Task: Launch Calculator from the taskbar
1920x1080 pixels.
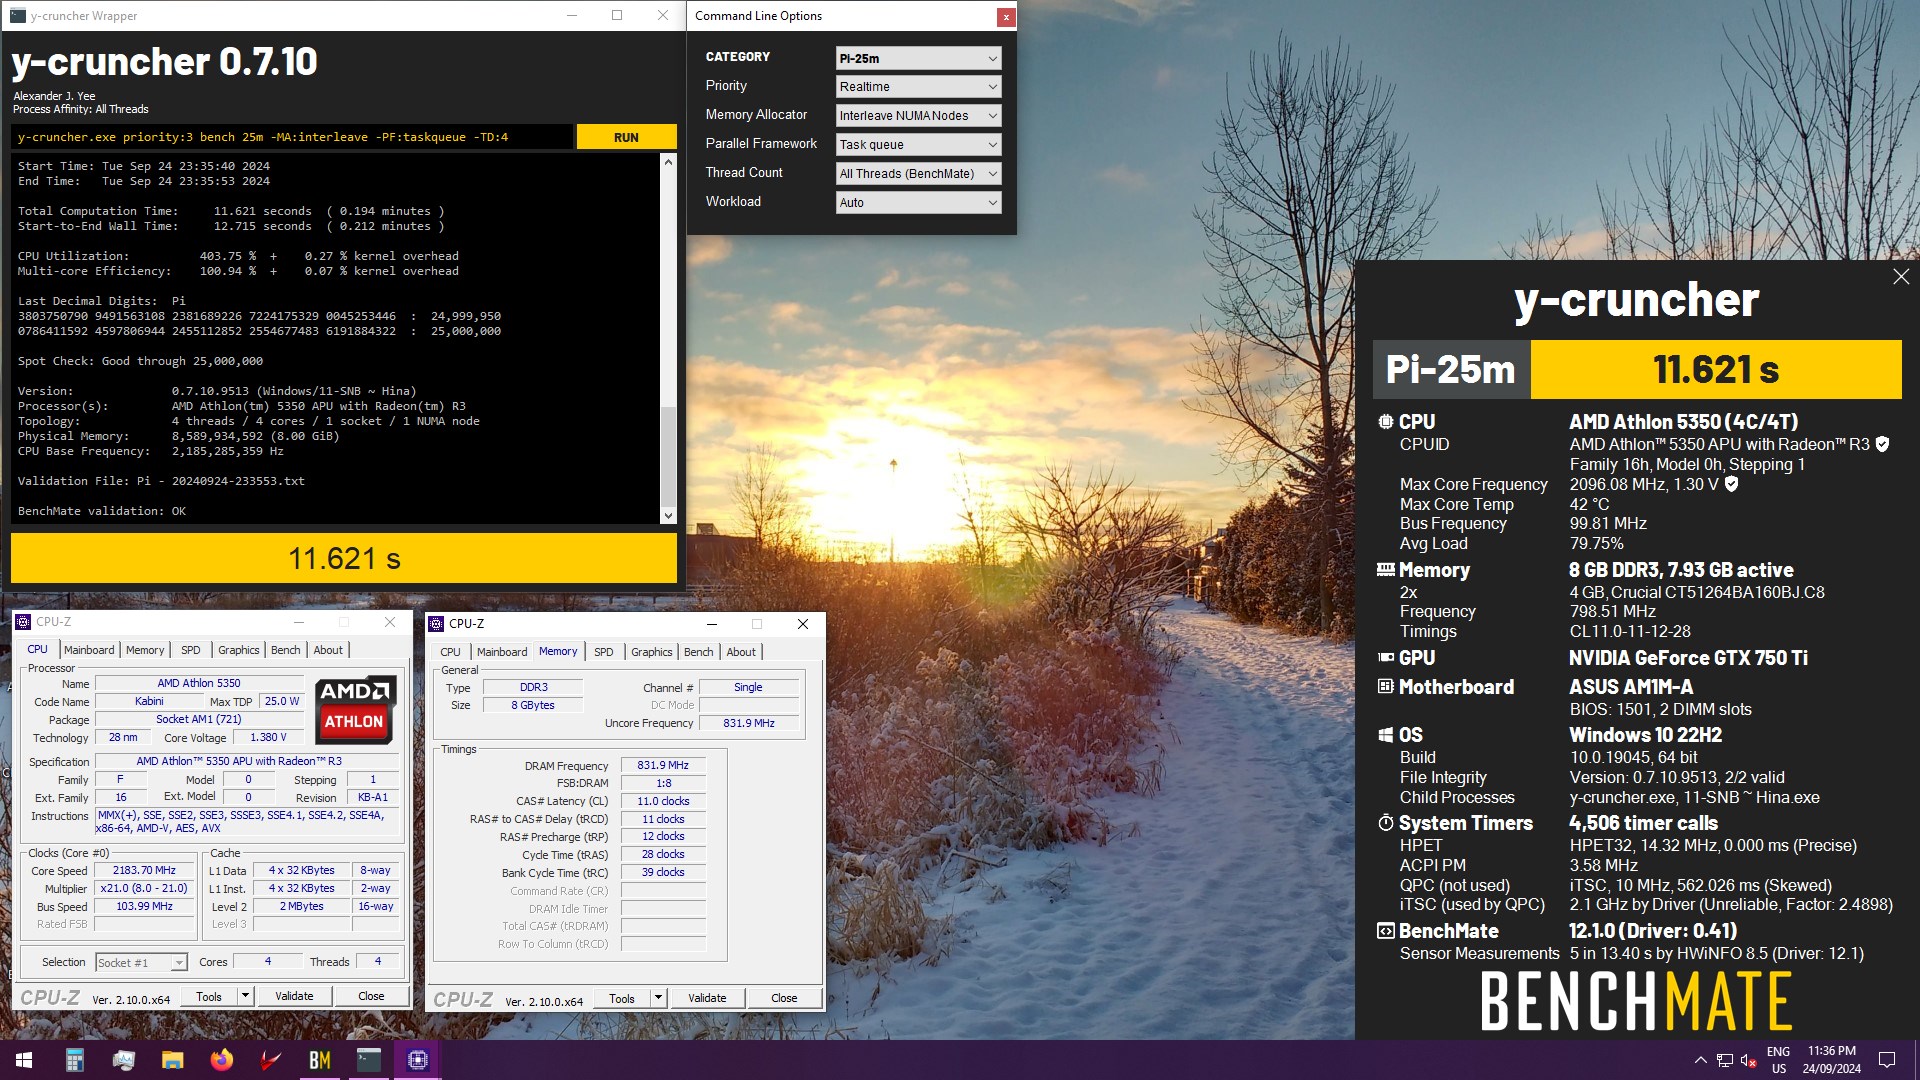Action: pos(74,1060)
